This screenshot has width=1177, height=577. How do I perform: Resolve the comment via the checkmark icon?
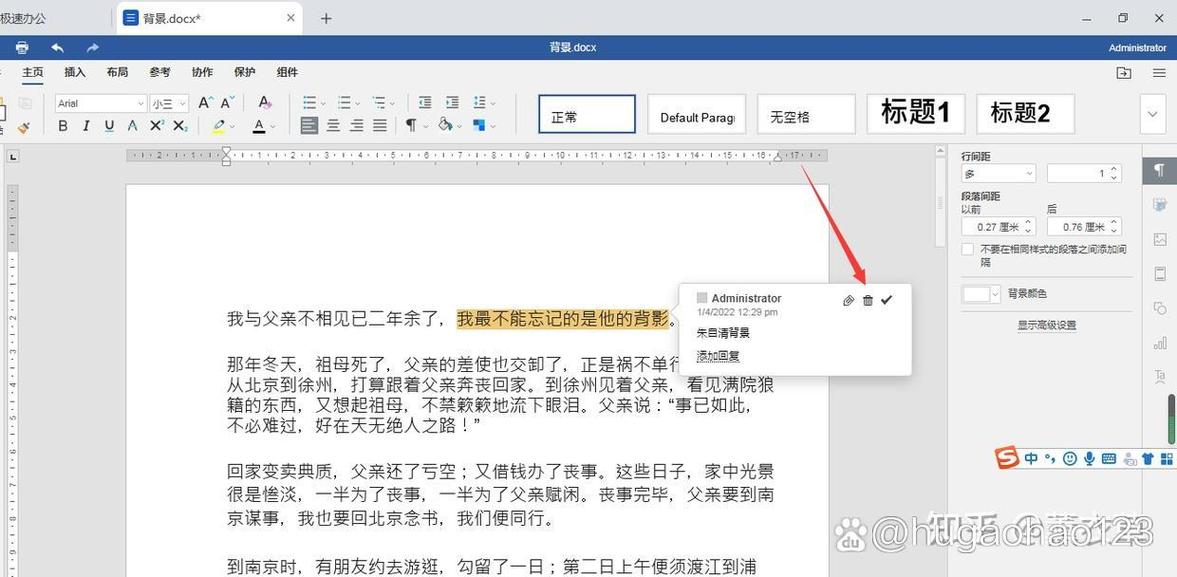click(886, 300)
